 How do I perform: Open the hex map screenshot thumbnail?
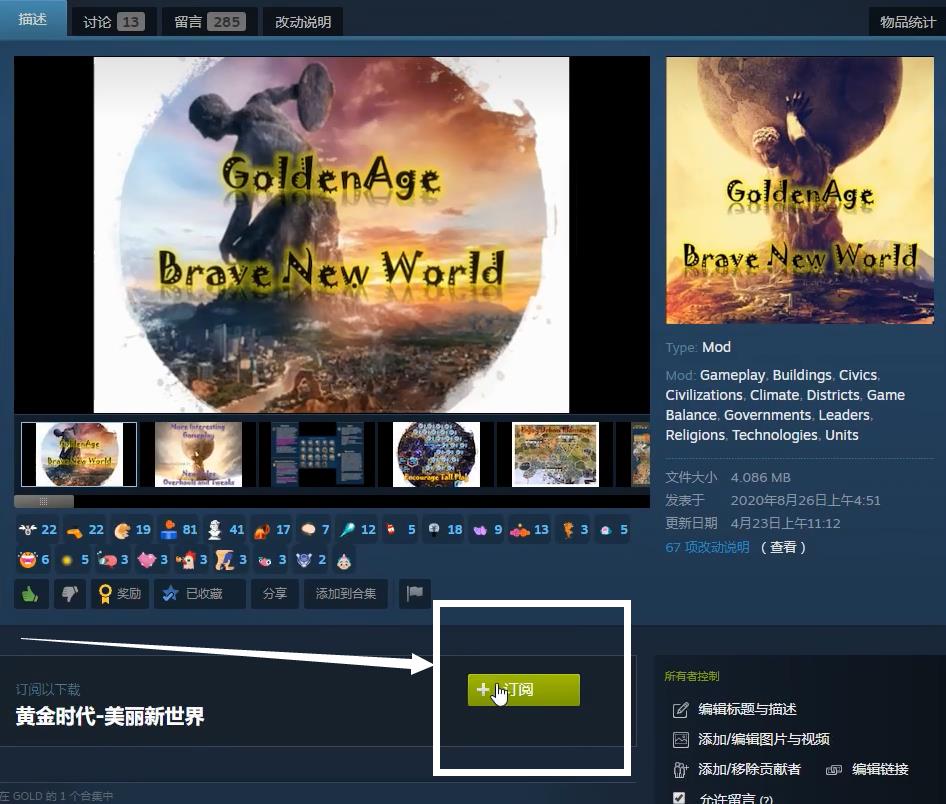tap(555, 454)
